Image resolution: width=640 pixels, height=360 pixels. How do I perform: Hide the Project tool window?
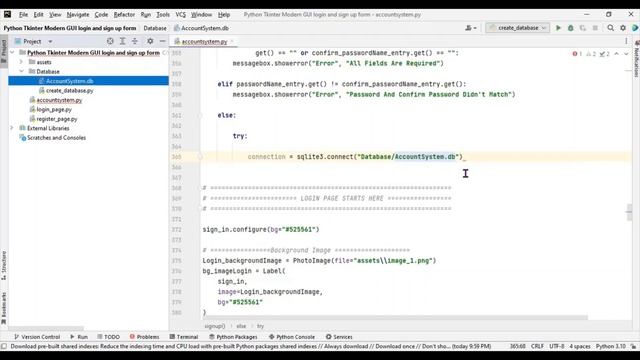point(162,41)
